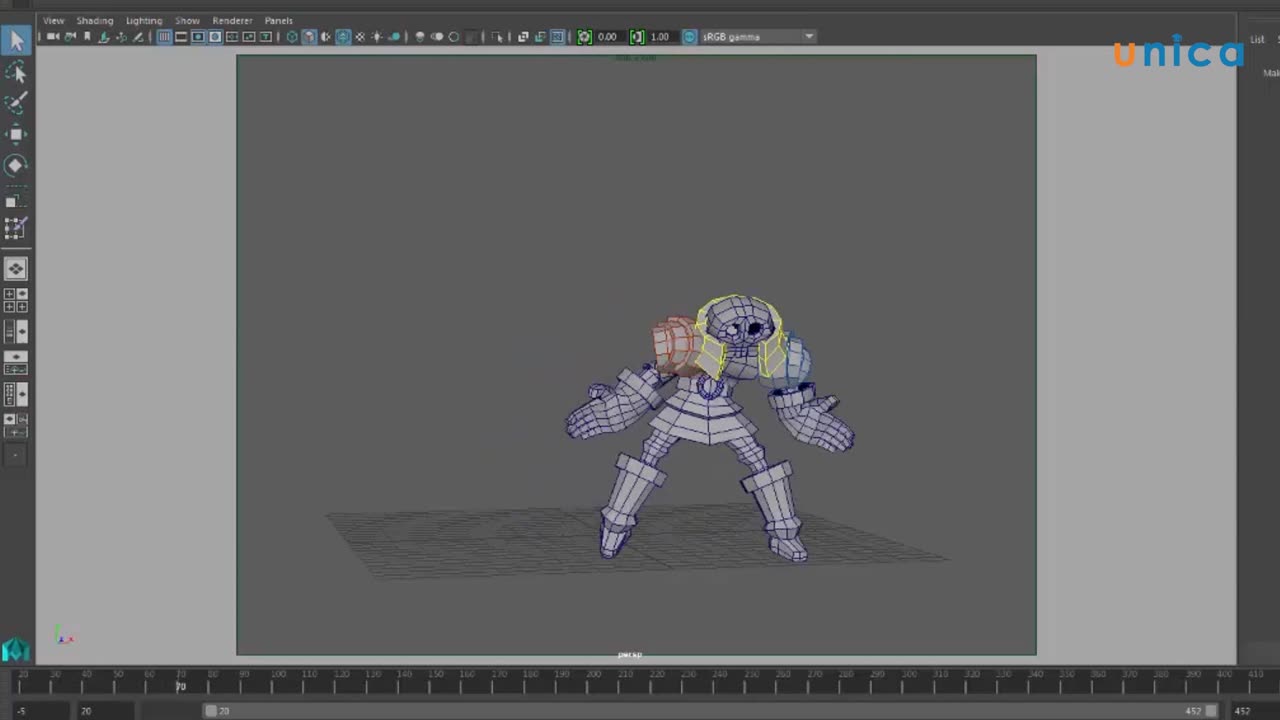
Task: Click the Isolate Select icon
Action: coord(496,37)
